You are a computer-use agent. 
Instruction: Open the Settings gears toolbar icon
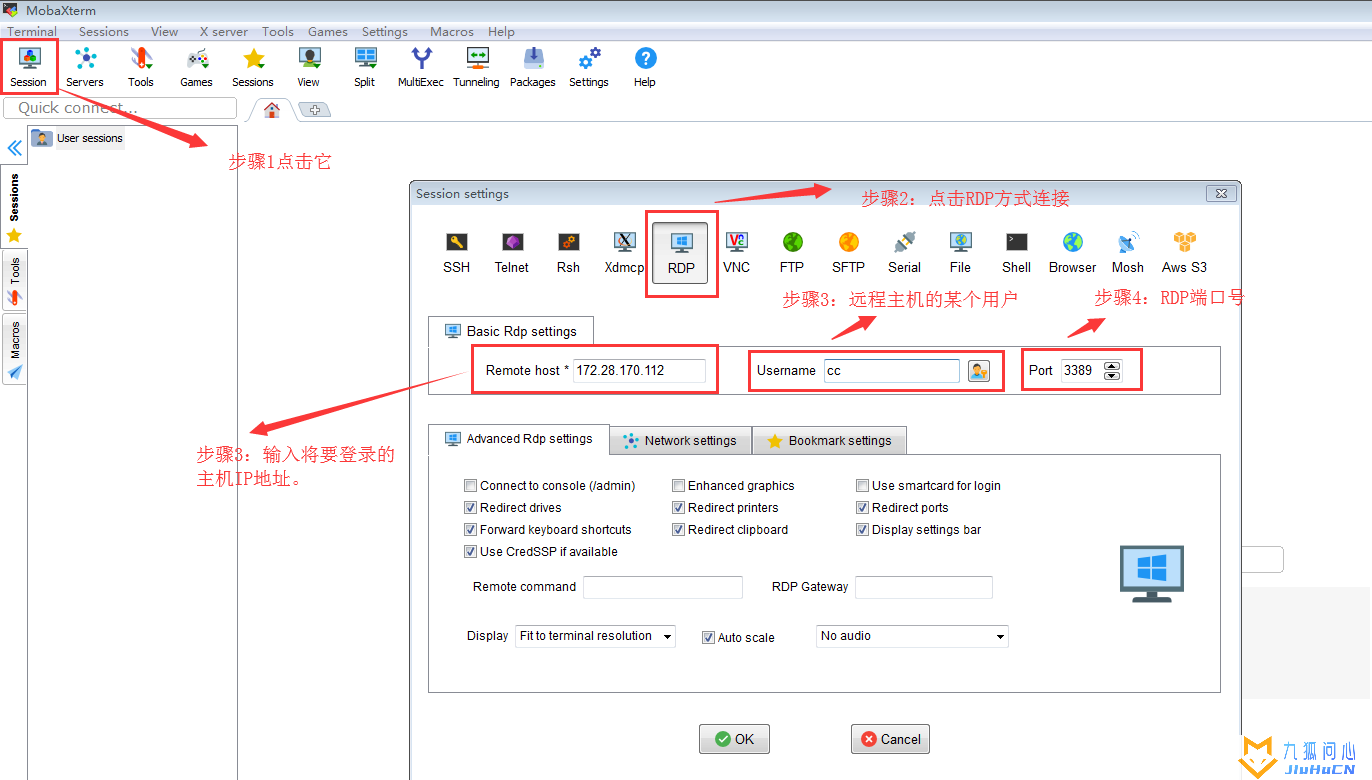(589, 67)
